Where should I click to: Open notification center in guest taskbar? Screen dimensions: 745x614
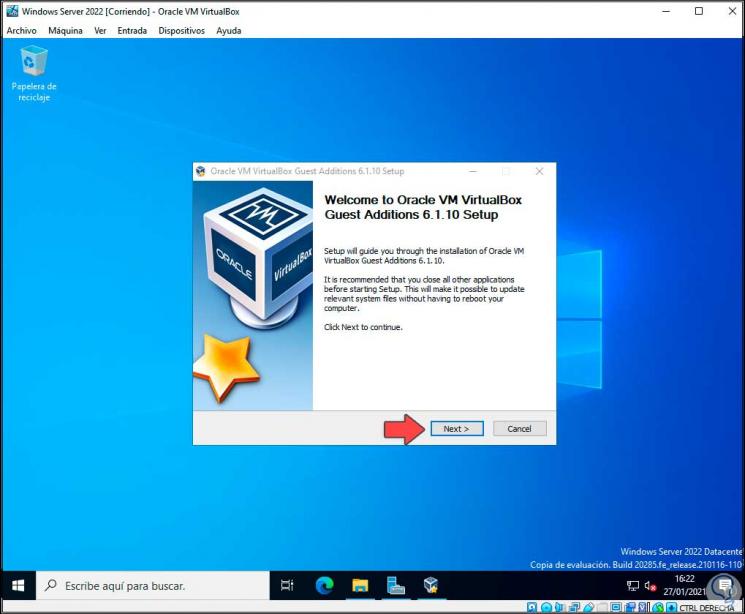(726, 585)
